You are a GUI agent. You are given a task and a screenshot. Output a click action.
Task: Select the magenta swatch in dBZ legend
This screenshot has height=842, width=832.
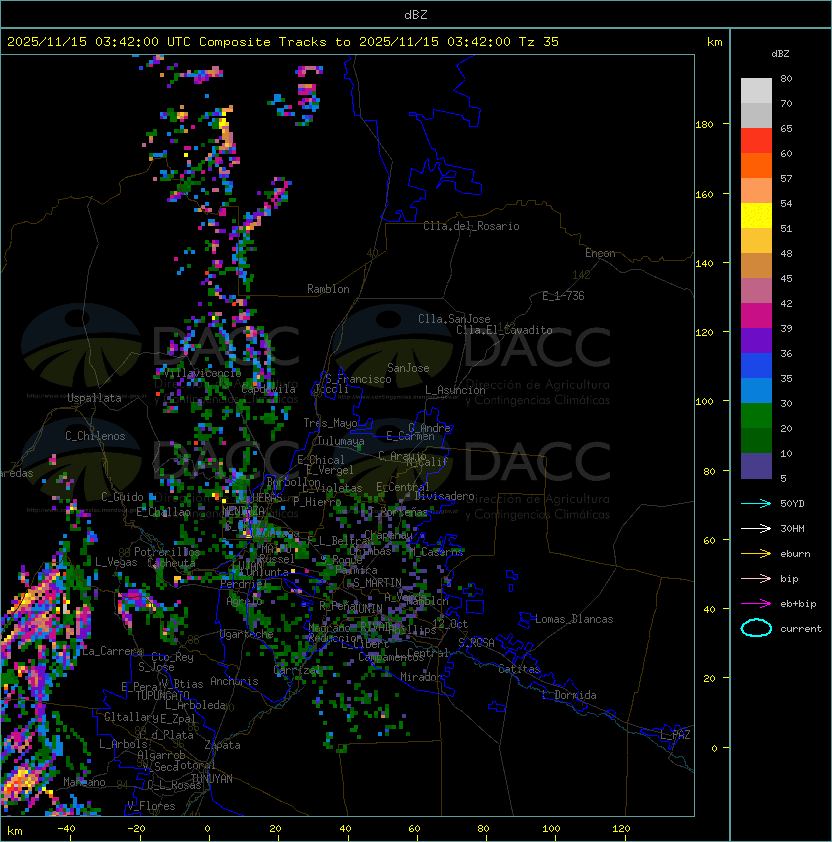point(756,316)
